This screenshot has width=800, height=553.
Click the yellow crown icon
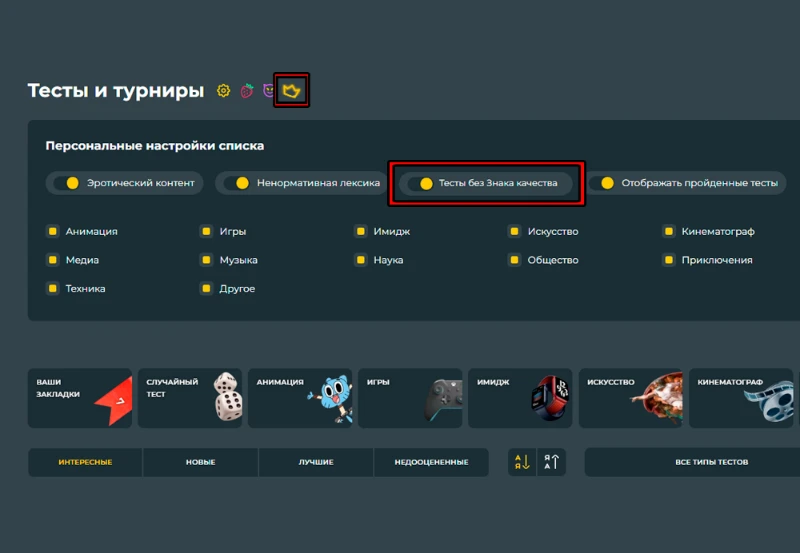tap(291, 91)
